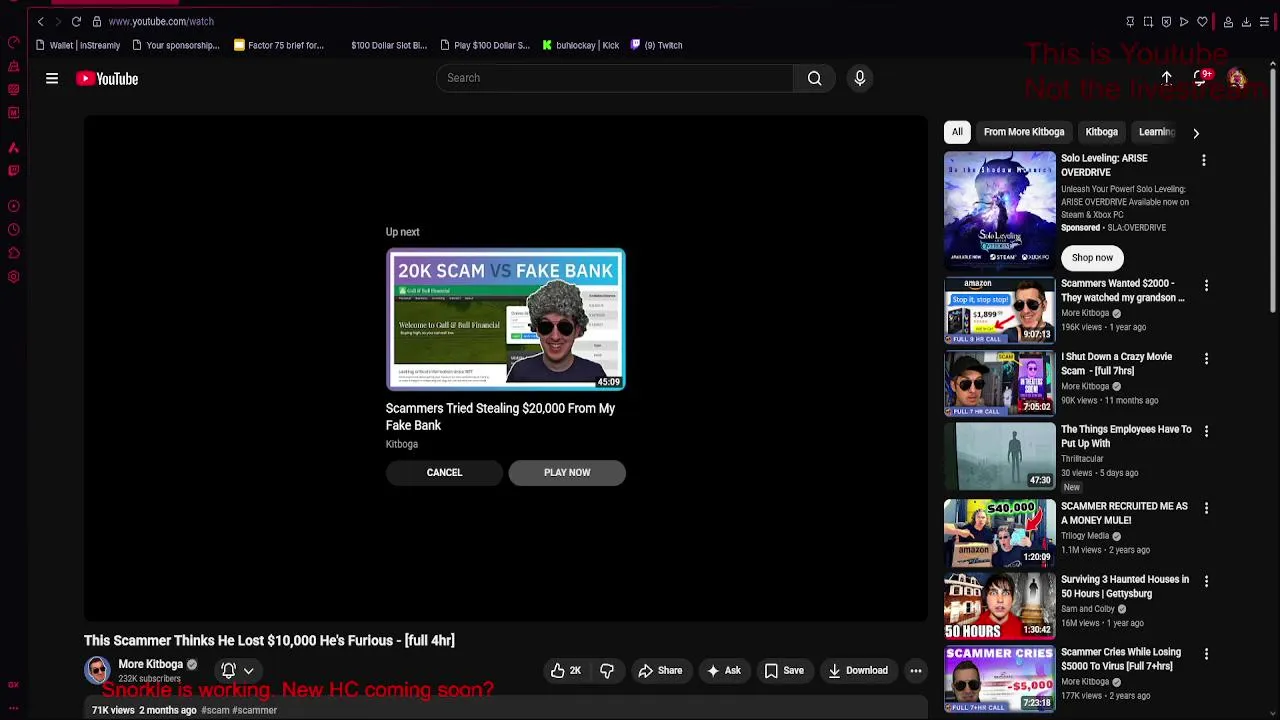Open the Solo Leveling ad thumbnail

point(1000,211)
